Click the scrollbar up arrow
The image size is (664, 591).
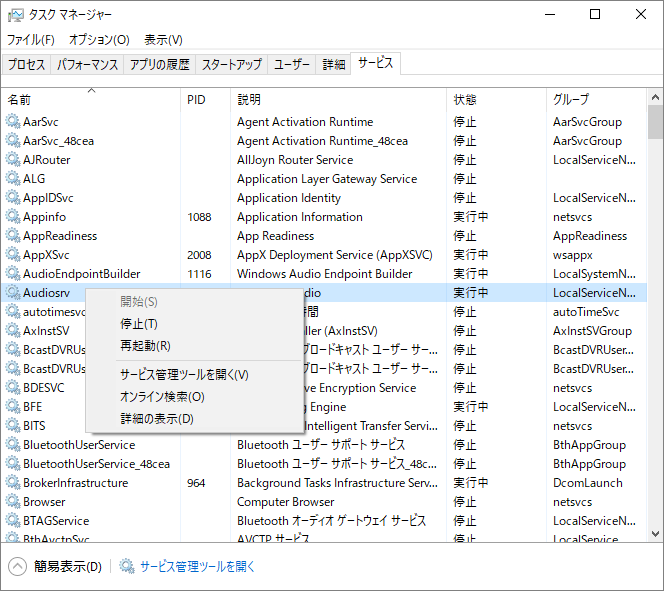655,97
